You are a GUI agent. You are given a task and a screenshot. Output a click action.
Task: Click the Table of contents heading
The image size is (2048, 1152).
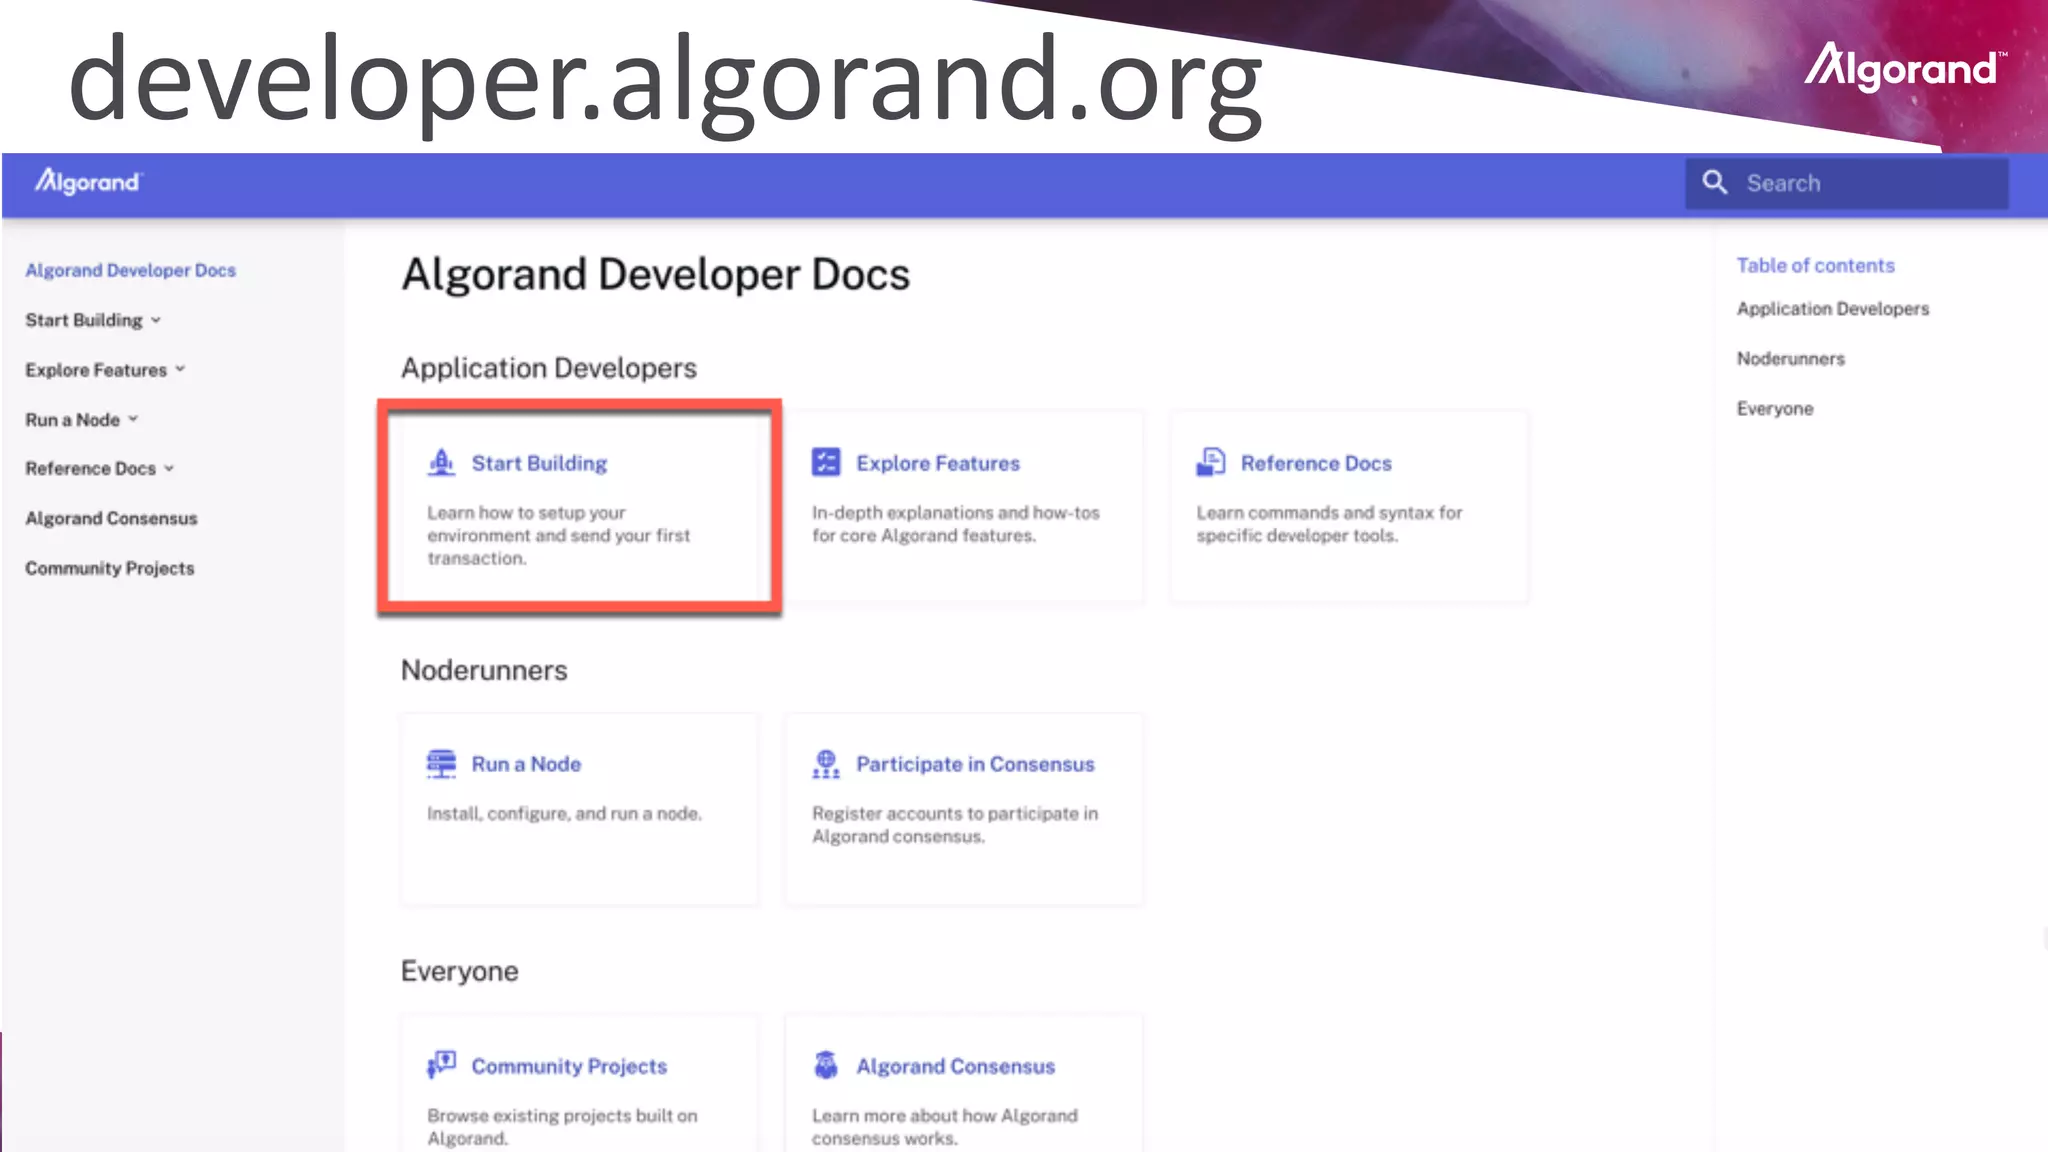(1816, 266)
